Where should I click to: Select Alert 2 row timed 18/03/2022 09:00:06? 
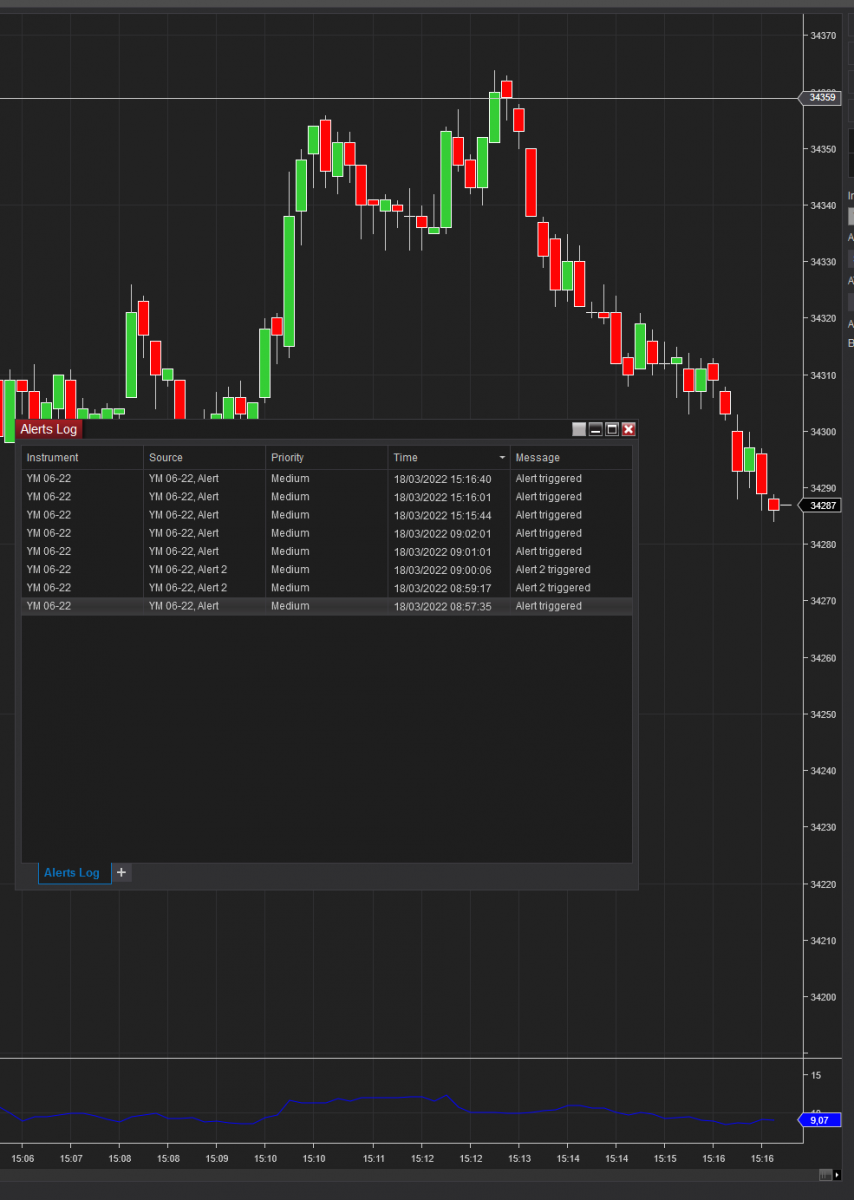(x=327, y=569)
